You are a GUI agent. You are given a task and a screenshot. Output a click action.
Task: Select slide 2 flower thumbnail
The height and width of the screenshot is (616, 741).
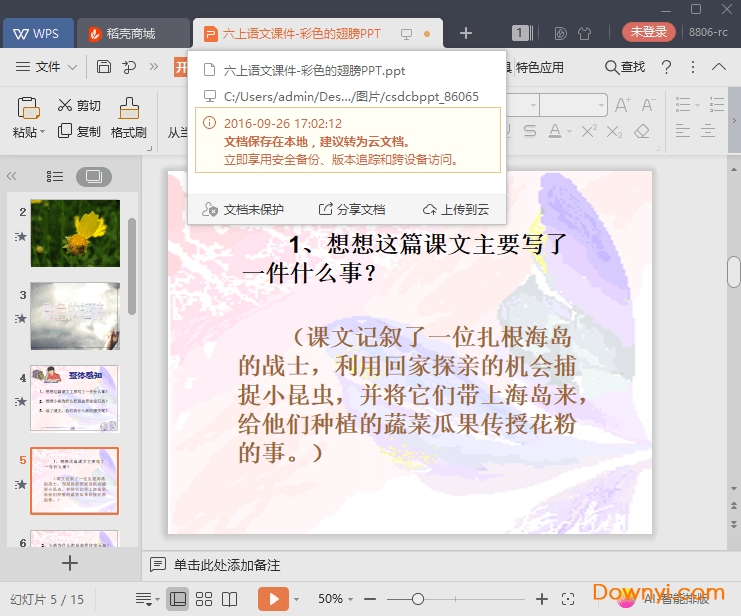[x=75, y=233]
